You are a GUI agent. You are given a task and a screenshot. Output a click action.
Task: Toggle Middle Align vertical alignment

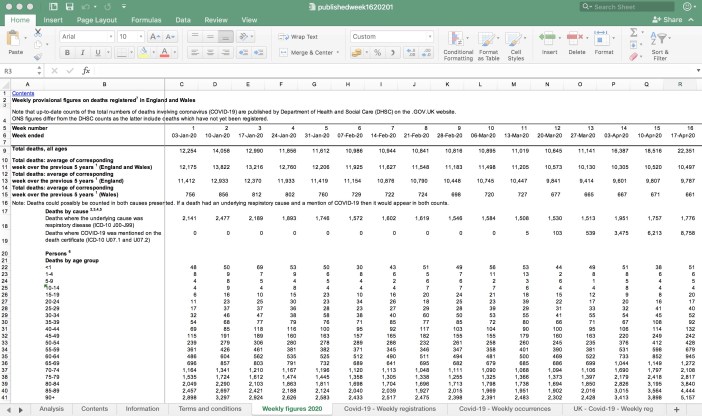pyautogui.click(x=210, y=37)
